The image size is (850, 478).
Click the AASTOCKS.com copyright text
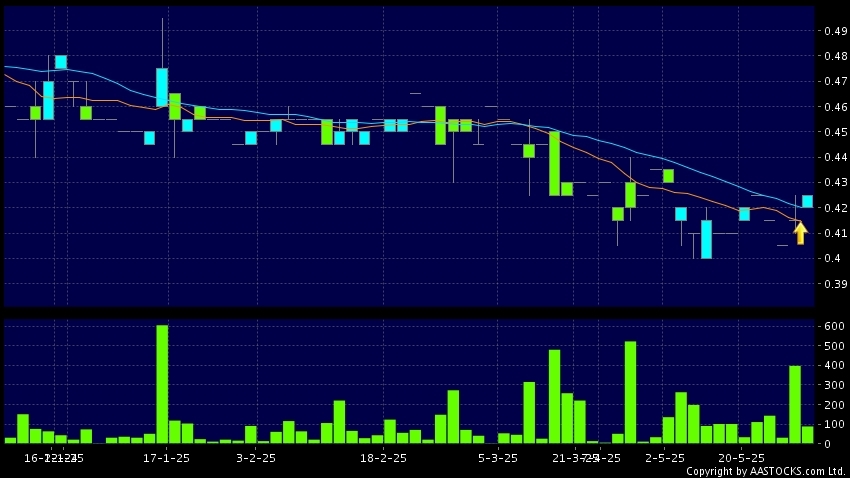(x=765, y=471)
